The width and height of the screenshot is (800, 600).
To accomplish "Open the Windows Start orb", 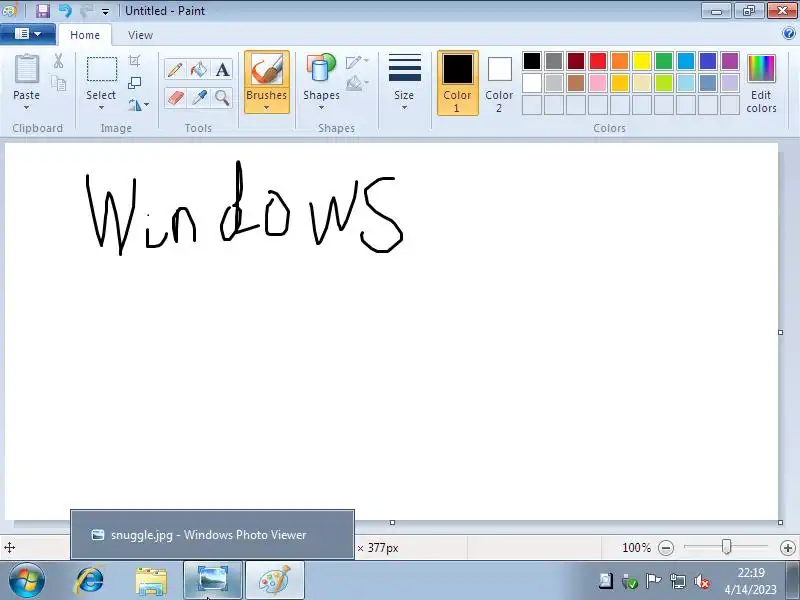I will [x=26, y=581].
